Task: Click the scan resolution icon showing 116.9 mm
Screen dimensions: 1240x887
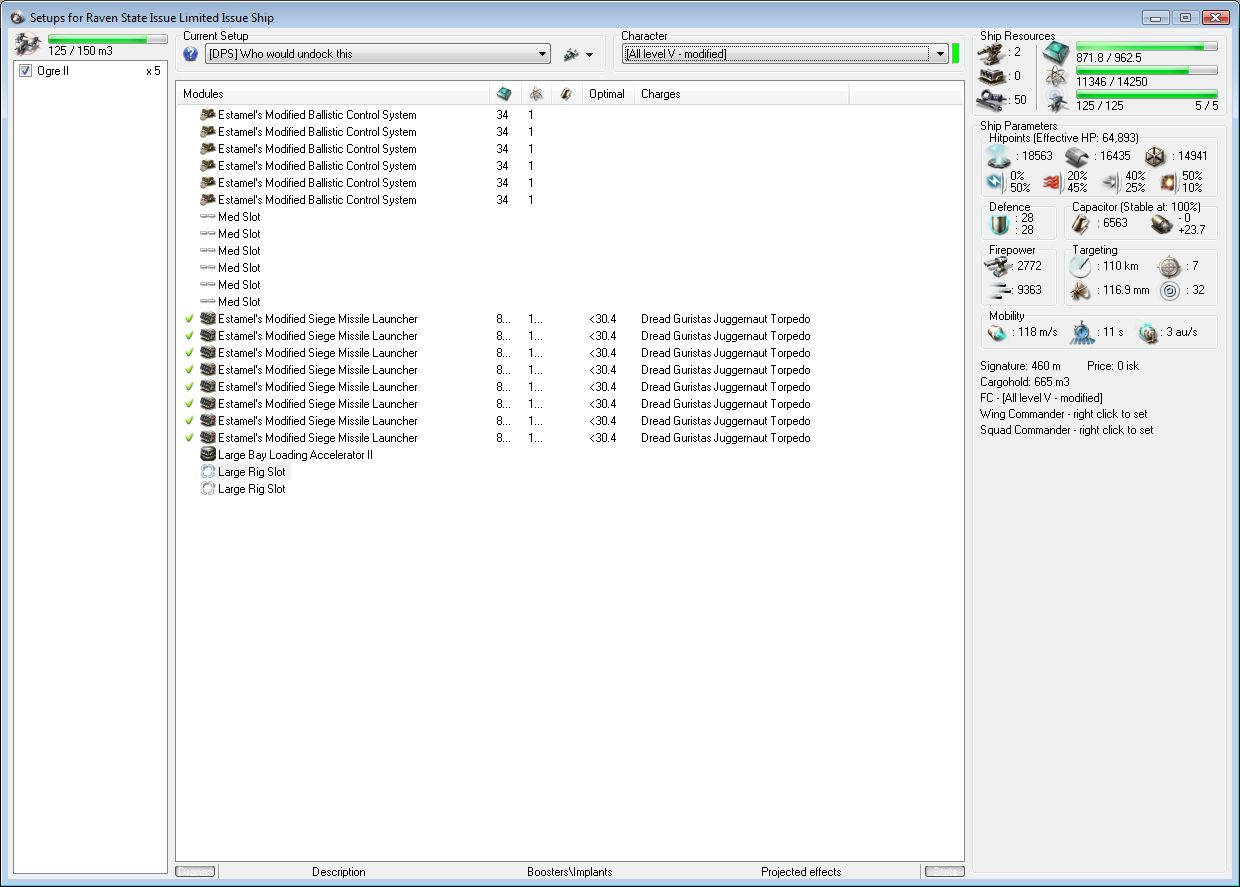Action: (x=1080, y=290)
